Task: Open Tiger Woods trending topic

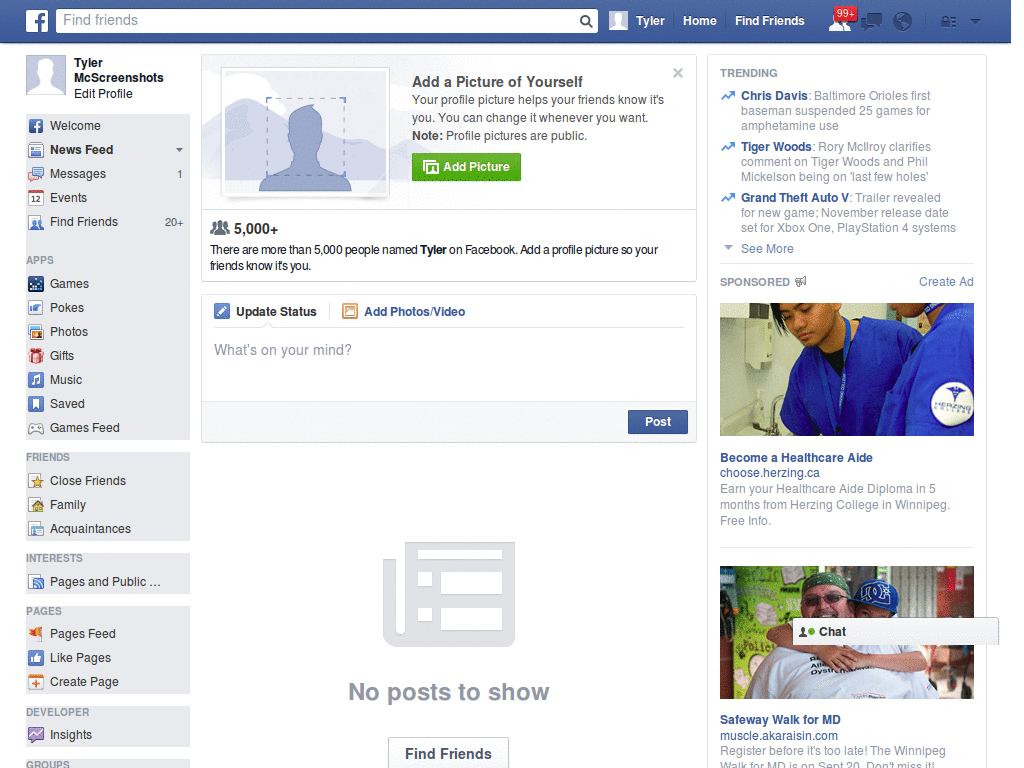Action: click(776, 147)
